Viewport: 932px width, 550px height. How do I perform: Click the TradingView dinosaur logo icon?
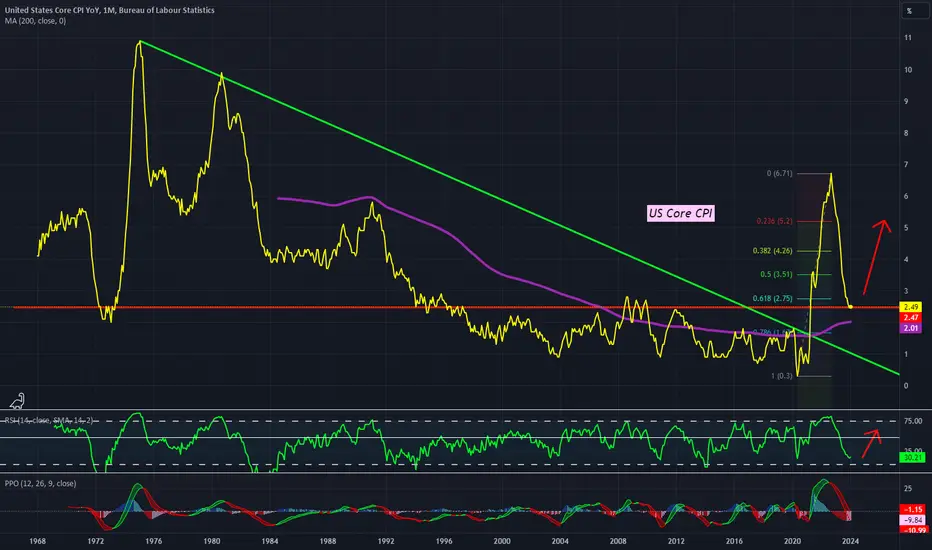[x=17, y=401]
